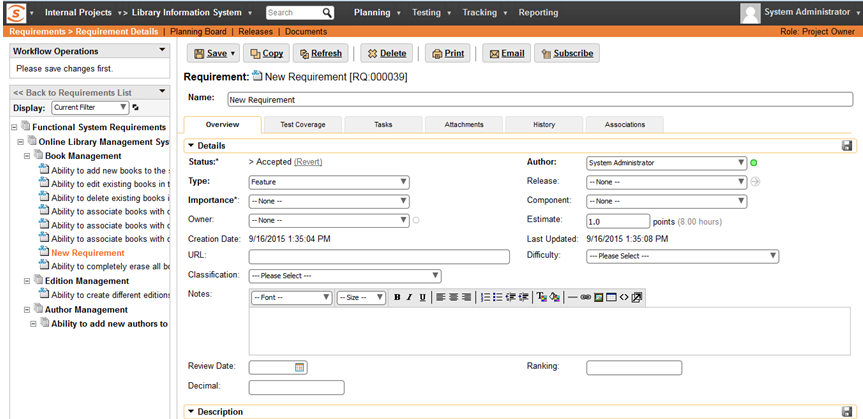Open the Review Date calendar picker
Screen dimensions: 863x419
tap(299, 368)
